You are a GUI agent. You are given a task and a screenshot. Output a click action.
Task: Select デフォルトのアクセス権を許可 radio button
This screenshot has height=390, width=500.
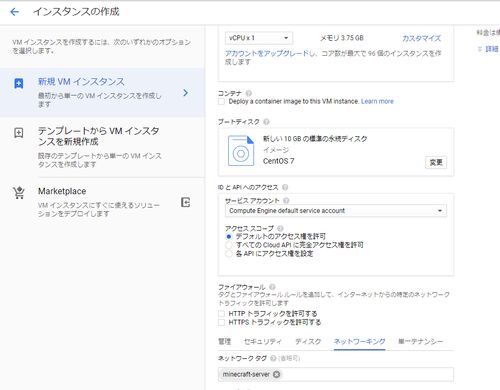229,237
